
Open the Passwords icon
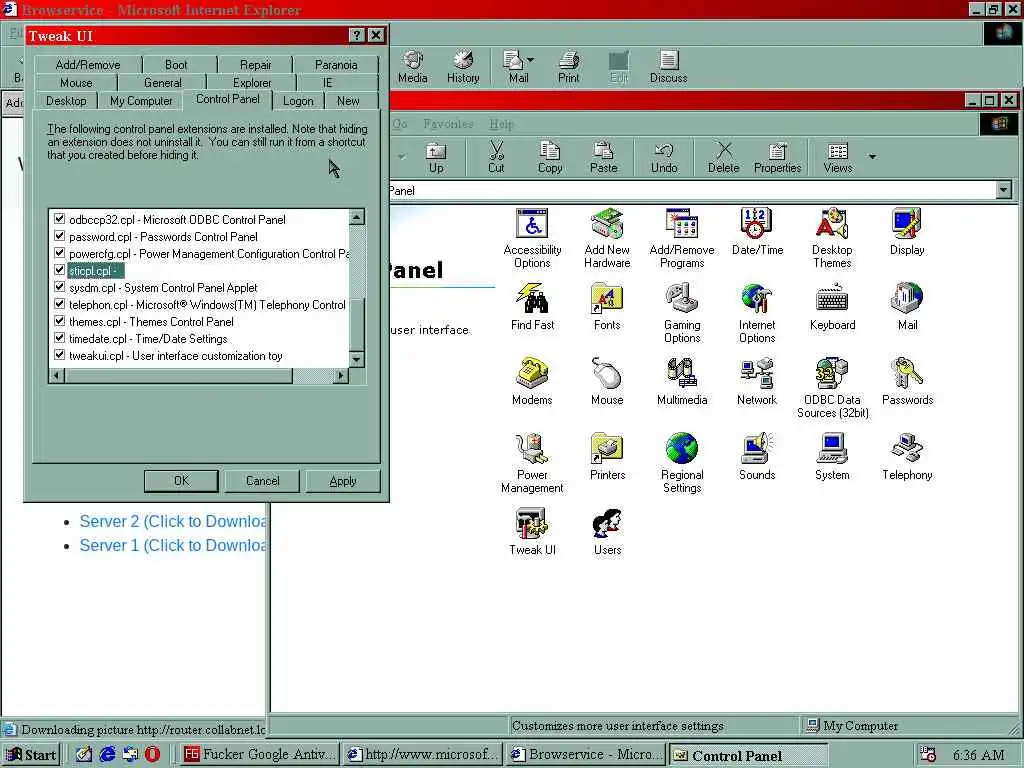tap(907, 382)
